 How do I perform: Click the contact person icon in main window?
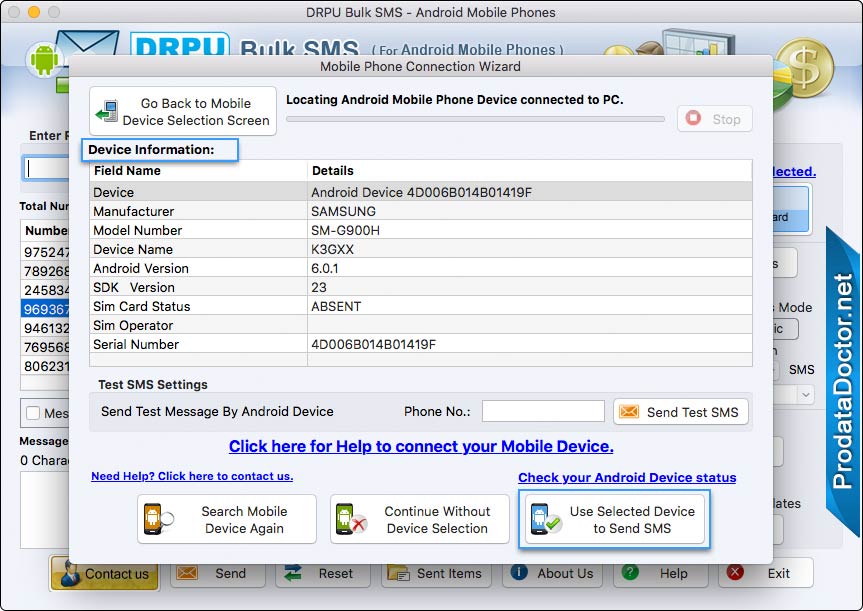[69, 573]
